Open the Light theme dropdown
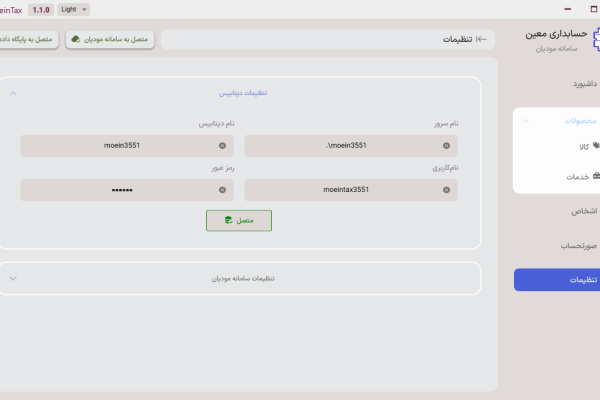Screen dimensions: 600x400 pyautogui.click(x=74, y=9)
